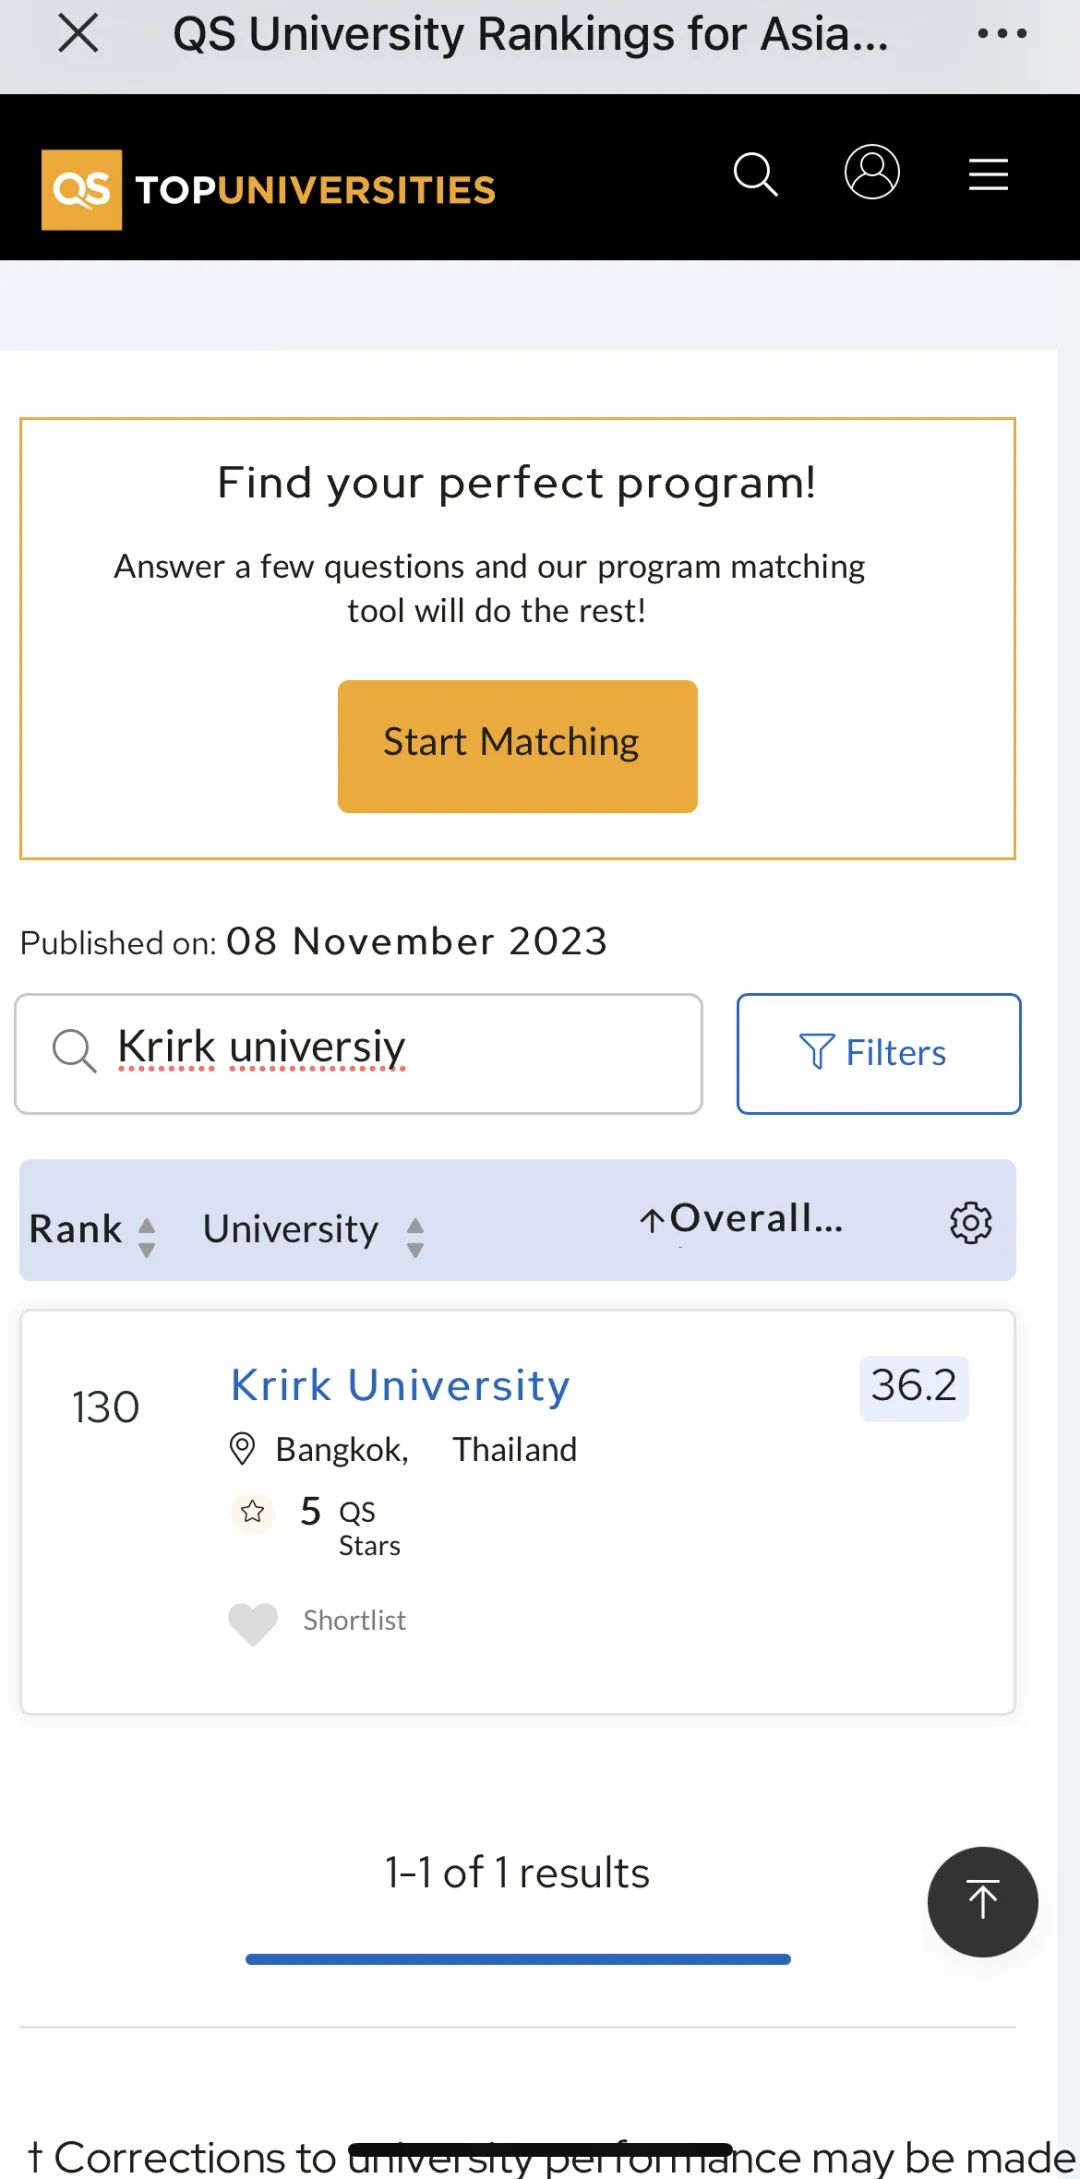1080x2179 pixels.
Task: Close the in-app browser page
Action: pyautogui.click(x=78, y=33)
